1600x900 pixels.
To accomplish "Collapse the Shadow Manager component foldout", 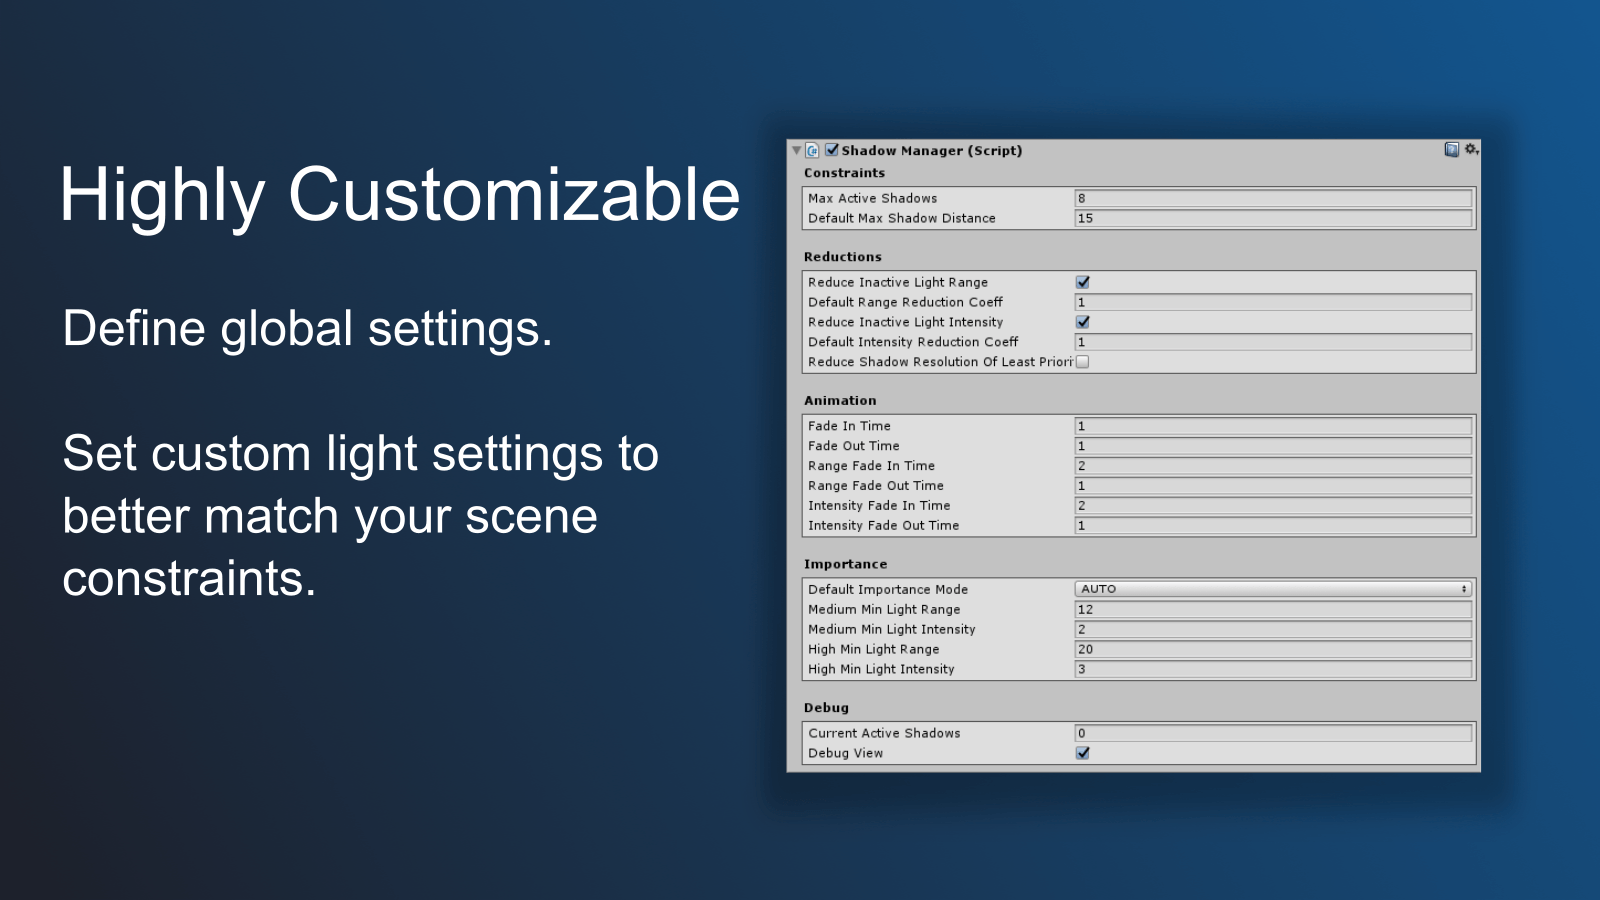I will click(x=797, y=151).
